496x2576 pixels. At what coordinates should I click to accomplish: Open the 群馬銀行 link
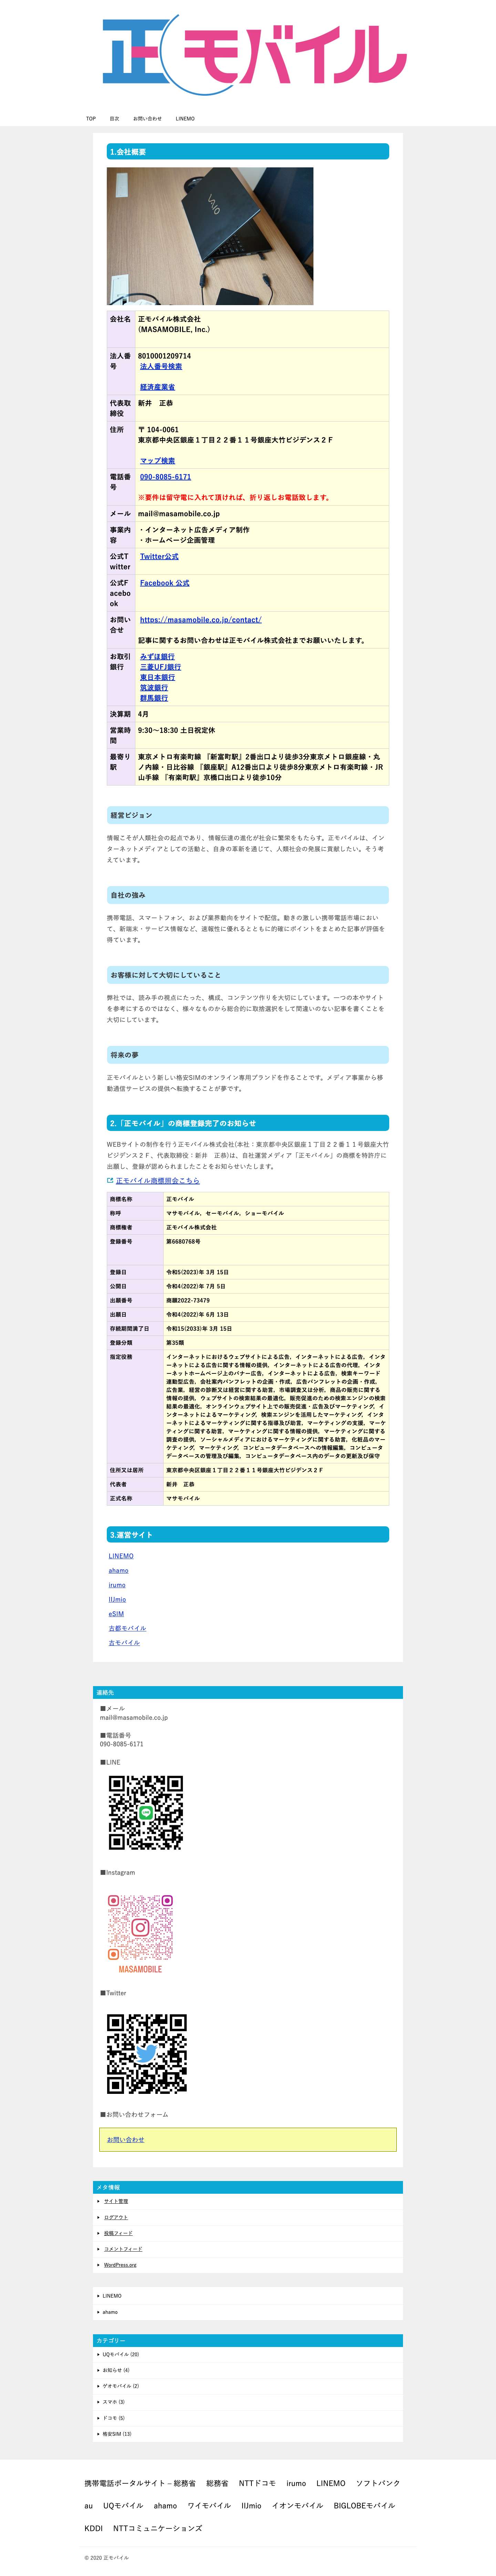click(x=154, y=698)
